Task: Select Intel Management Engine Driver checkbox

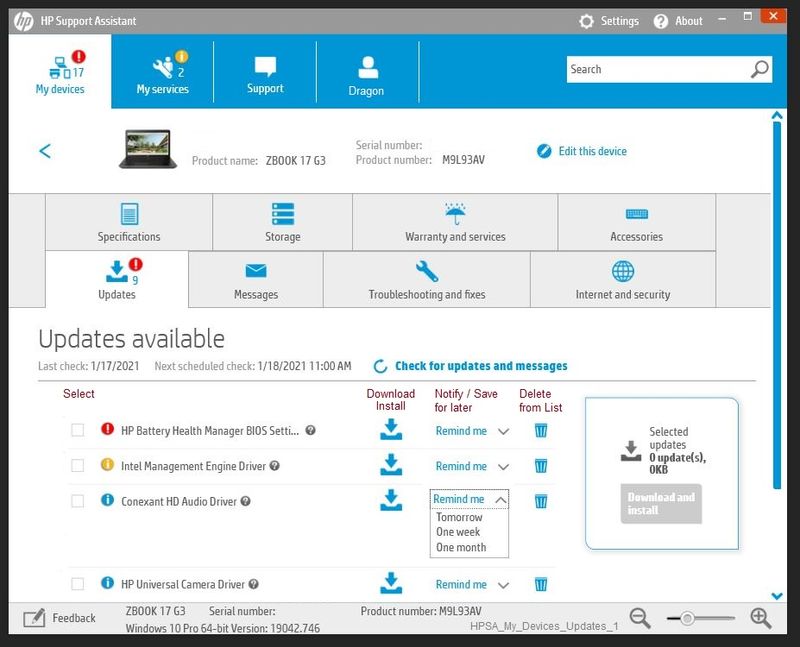Action: pyautogui.click(x=78, y=465)
